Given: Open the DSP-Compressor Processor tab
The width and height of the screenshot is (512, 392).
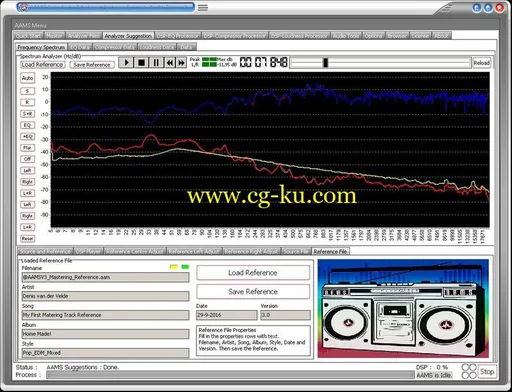Looking at the screenshot, I should [x=235, y=36].
